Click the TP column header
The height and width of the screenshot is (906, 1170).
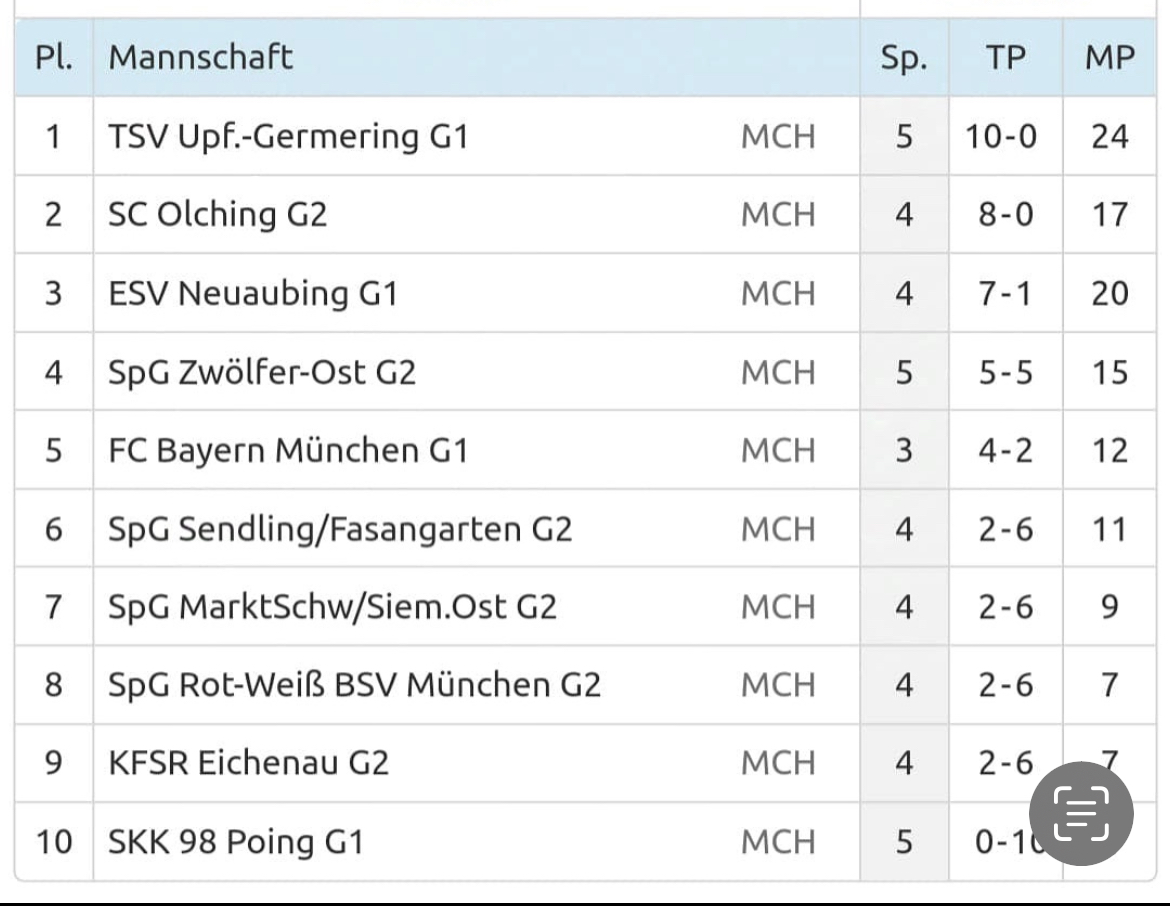[x=1006, y=57]
